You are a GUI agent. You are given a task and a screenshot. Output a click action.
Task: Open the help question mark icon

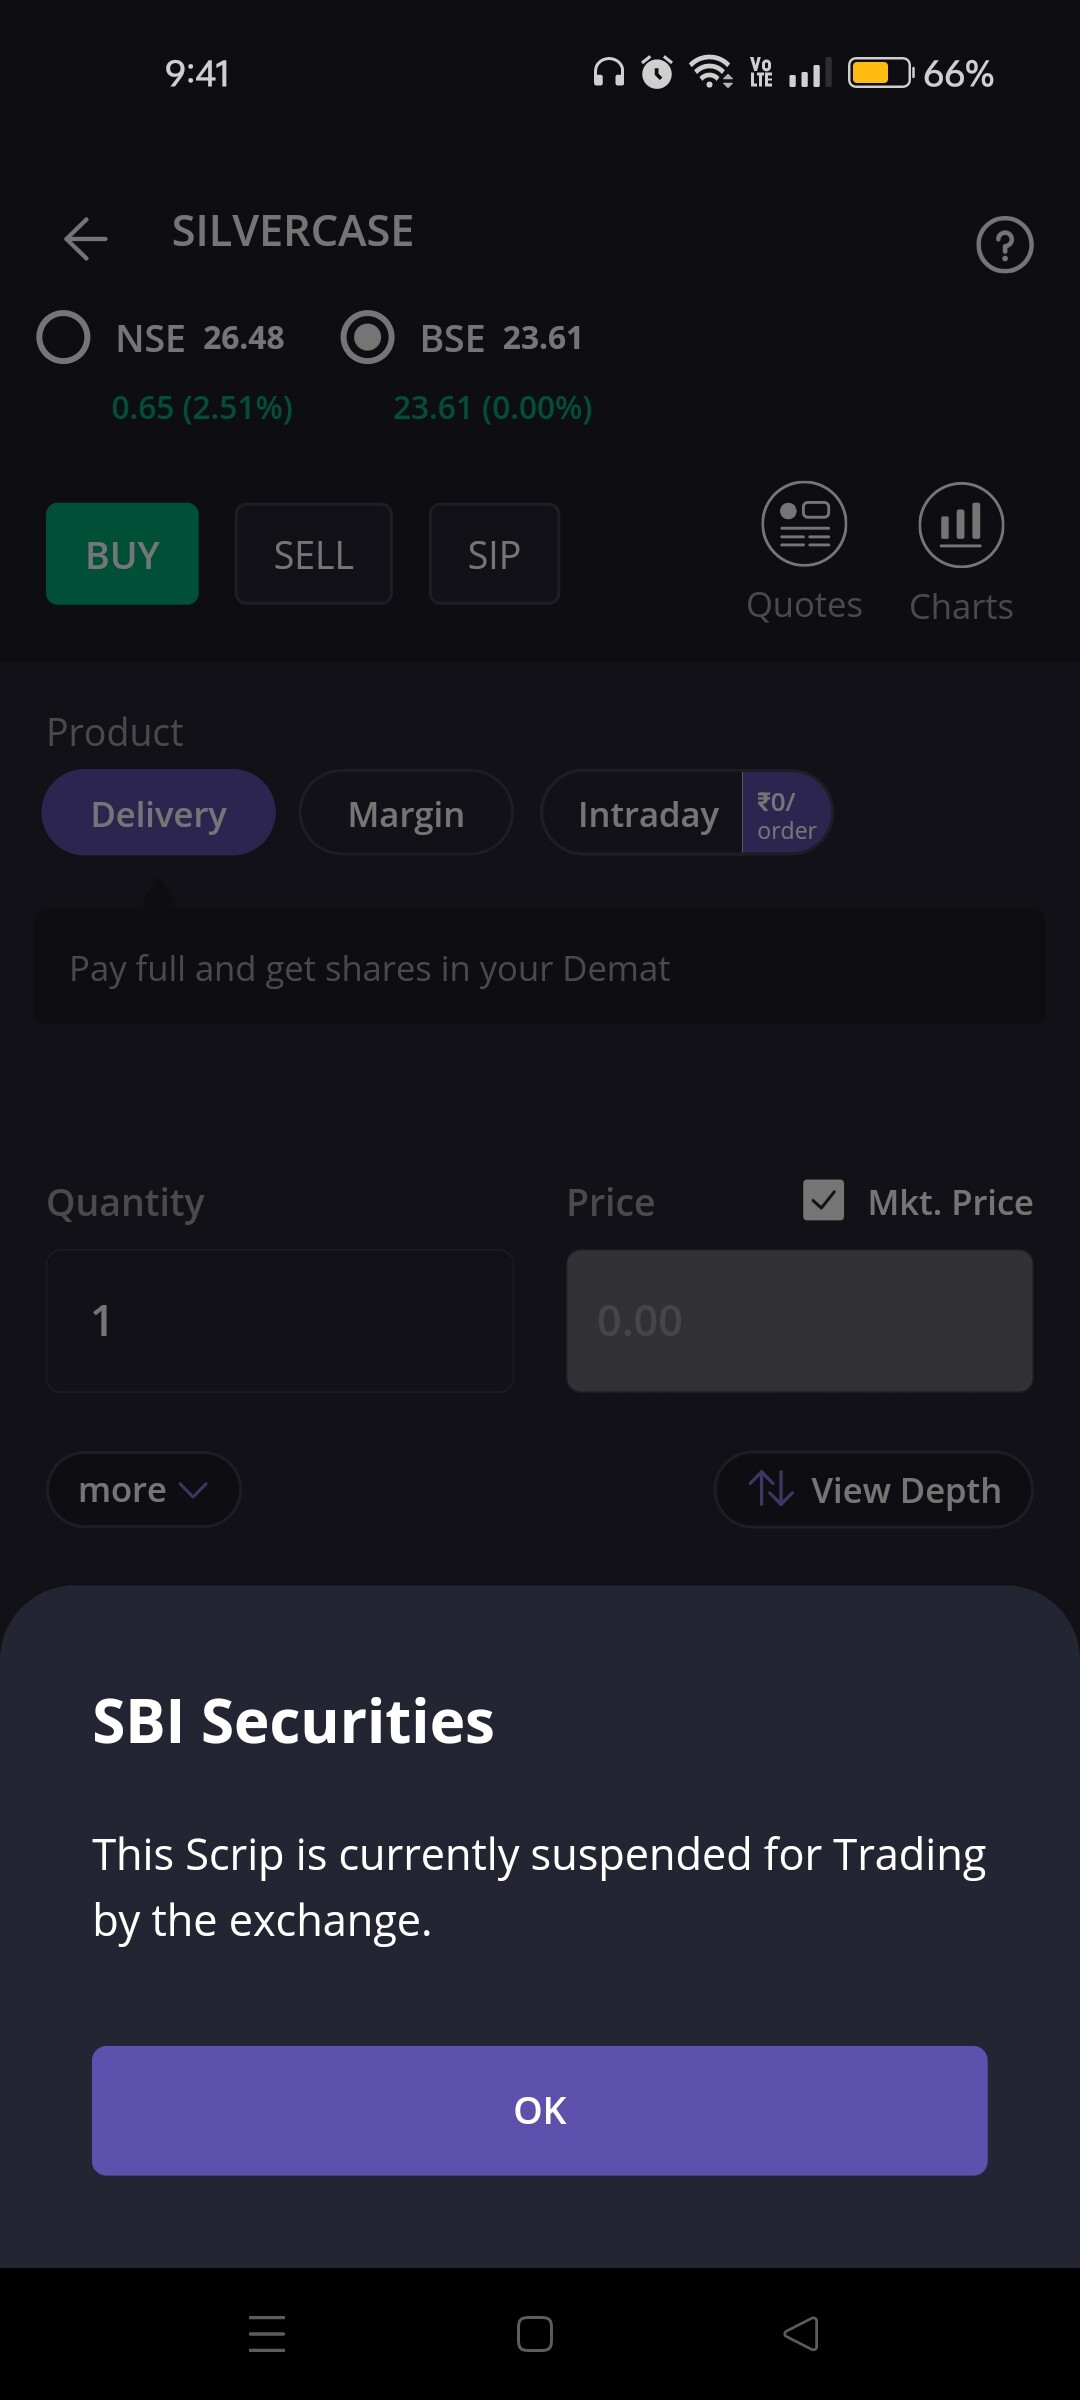(x=1004, y=245)
